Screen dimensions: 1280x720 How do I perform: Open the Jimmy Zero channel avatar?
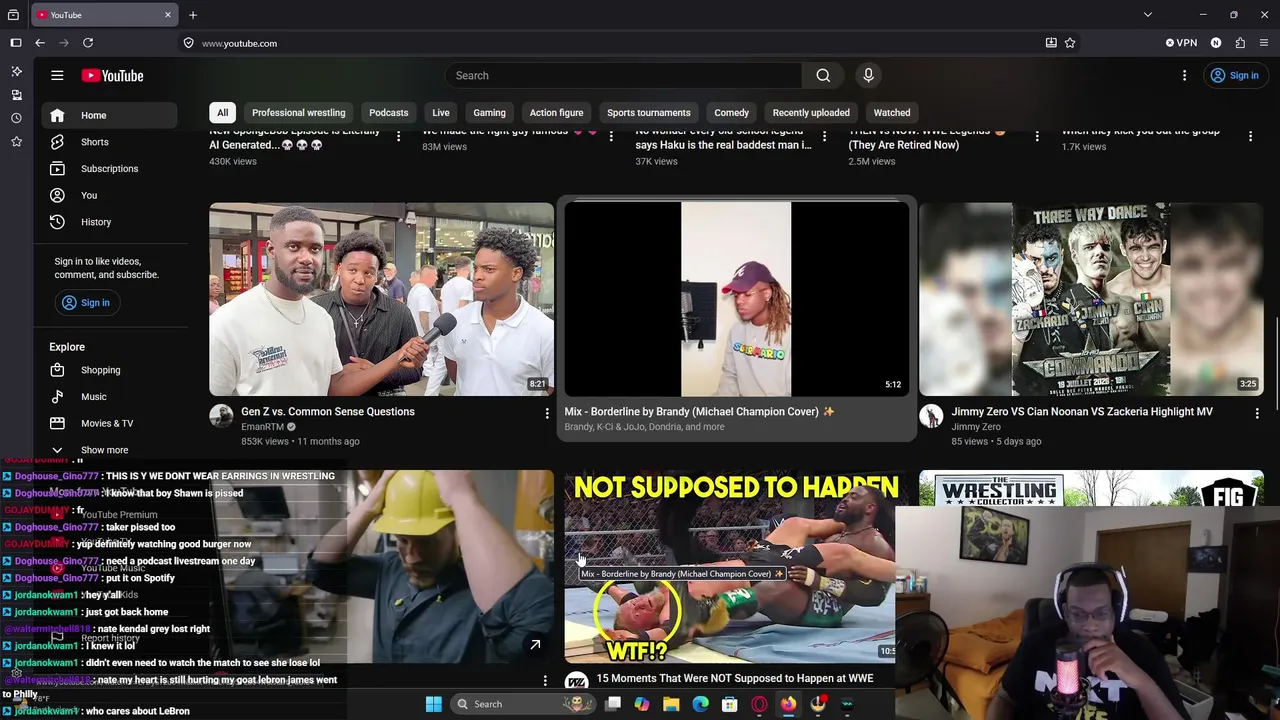tap(931, 416)
